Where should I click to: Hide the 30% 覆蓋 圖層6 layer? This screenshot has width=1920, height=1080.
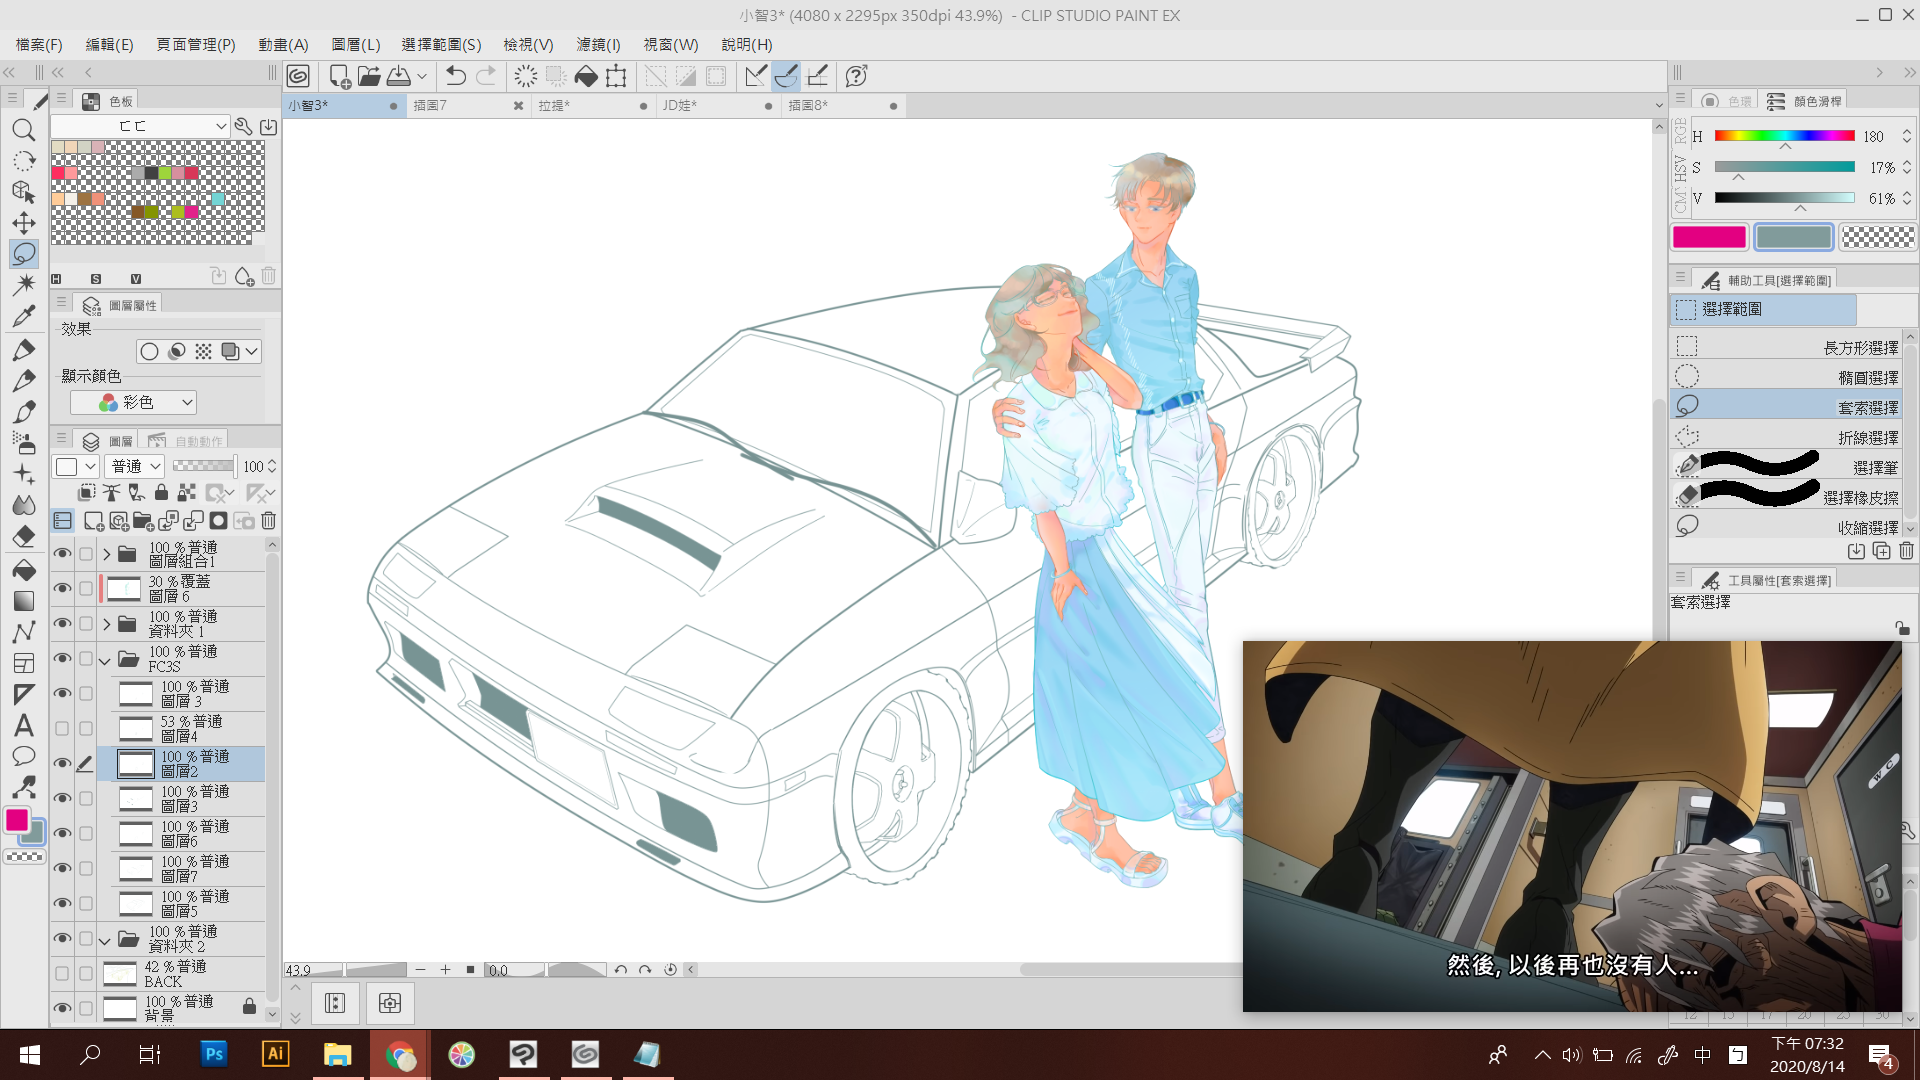[62, 588]
